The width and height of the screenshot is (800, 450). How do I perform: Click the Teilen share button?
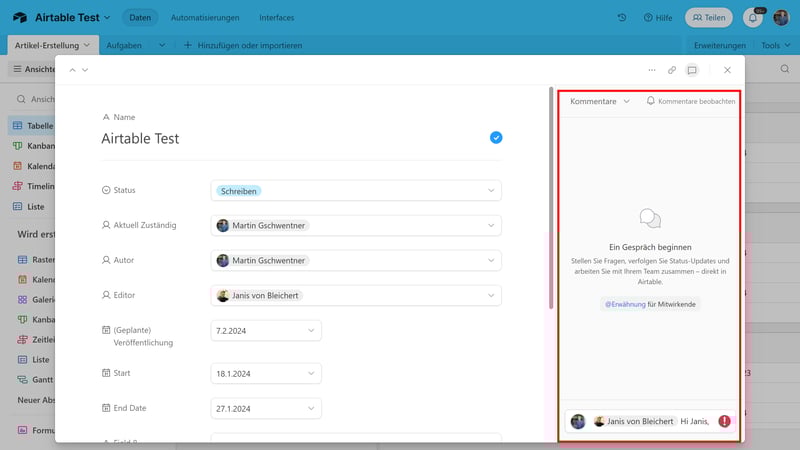[x=708, y=18]
